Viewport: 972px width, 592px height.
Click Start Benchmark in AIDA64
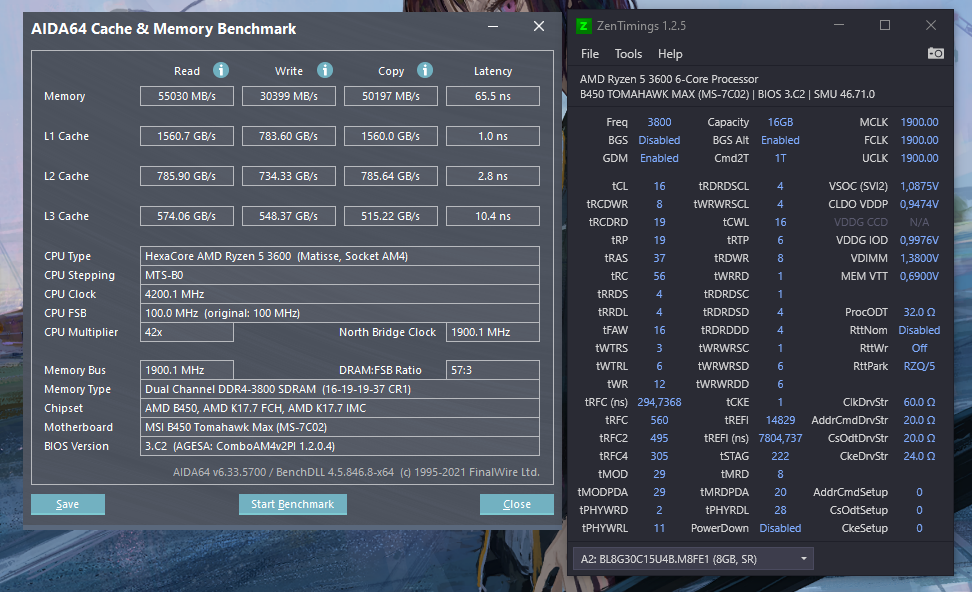coord(293,504)
